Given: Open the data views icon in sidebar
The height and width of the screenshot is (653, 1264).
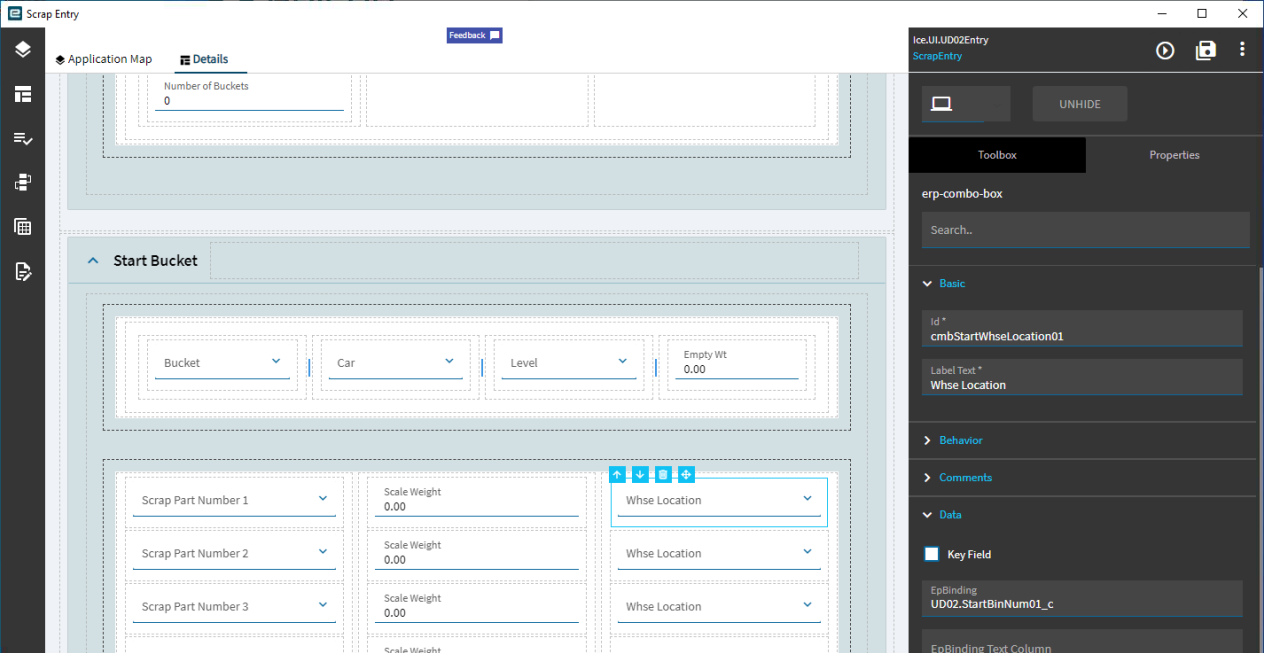Looking at the screenshot, I should (22, 182).
